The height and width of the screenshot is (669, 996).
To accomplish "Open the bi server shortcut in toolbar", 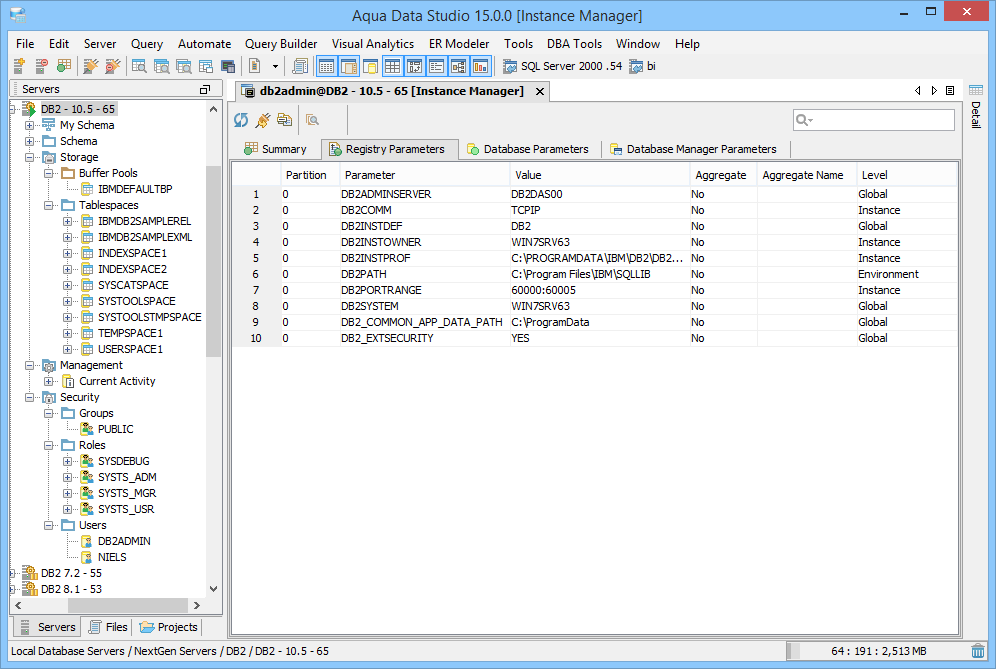I will [x=642, y=66].
